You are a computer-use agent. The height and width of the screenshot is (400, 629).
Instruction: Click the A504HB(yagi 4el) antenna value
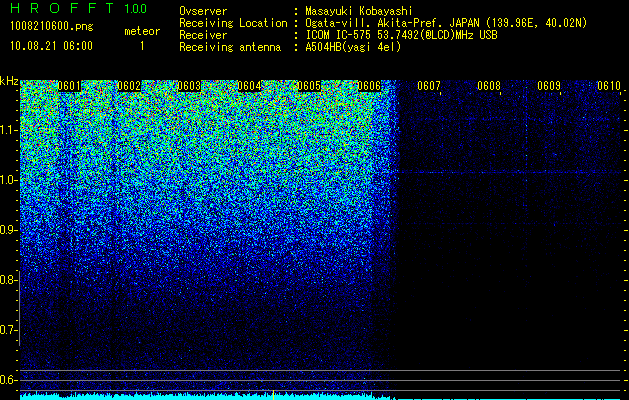point(353,47)
